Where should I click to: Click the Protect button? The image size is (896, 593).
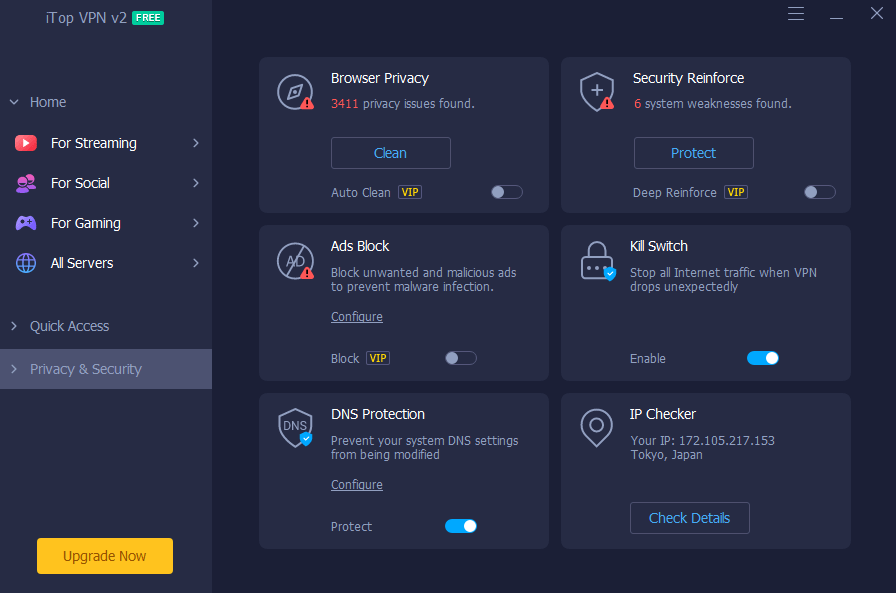(694, 153)
